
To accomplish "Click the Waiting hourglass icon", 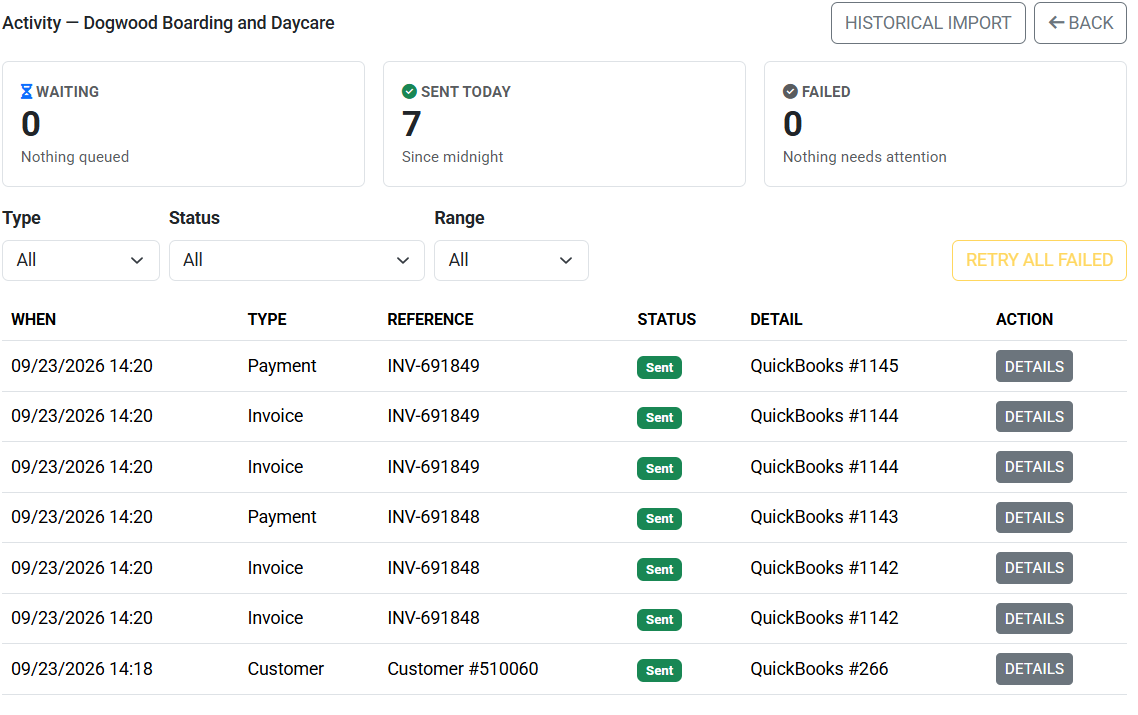I will coord(27,91).
